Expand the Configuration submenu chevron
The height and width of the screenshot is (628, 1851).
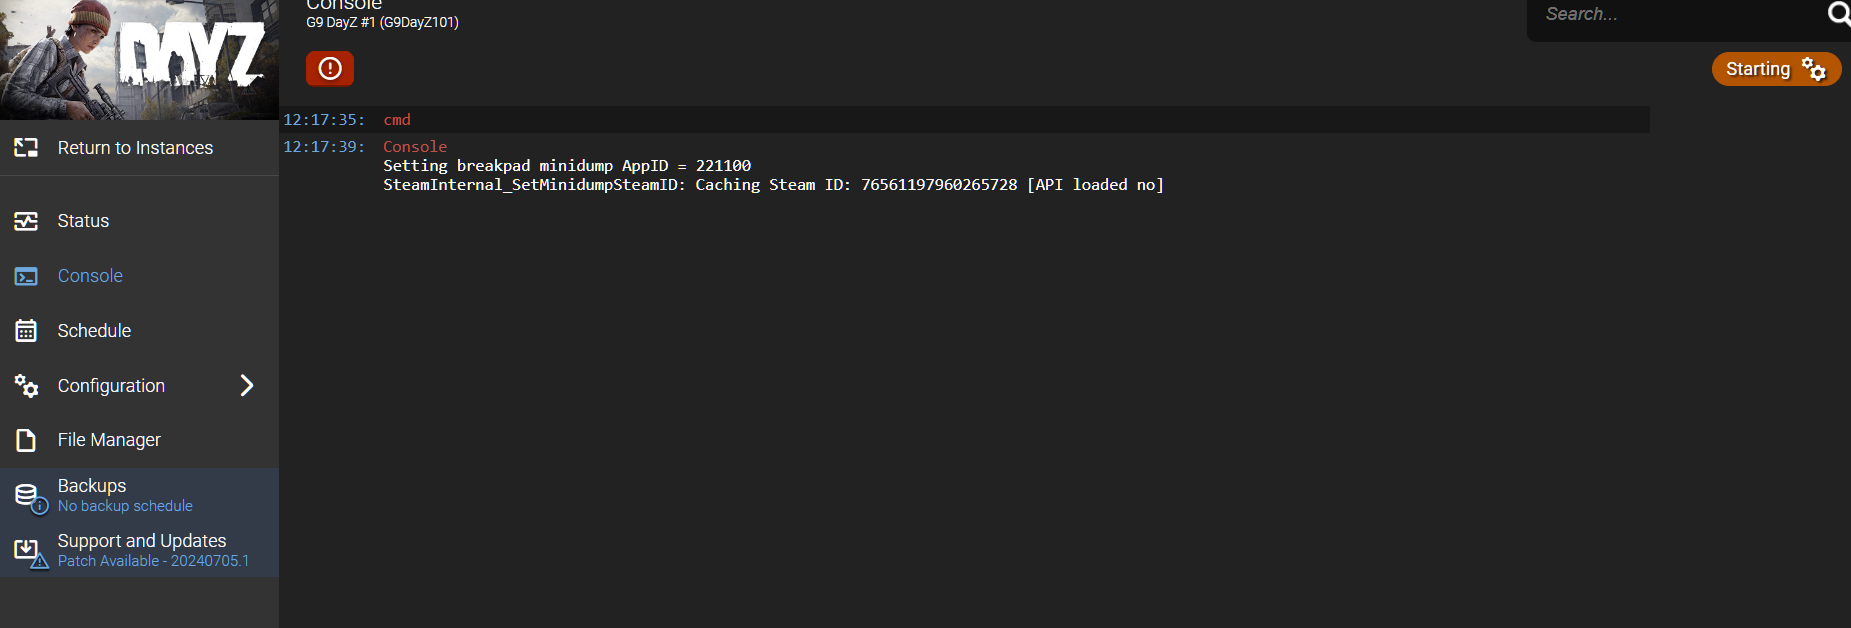247,386
